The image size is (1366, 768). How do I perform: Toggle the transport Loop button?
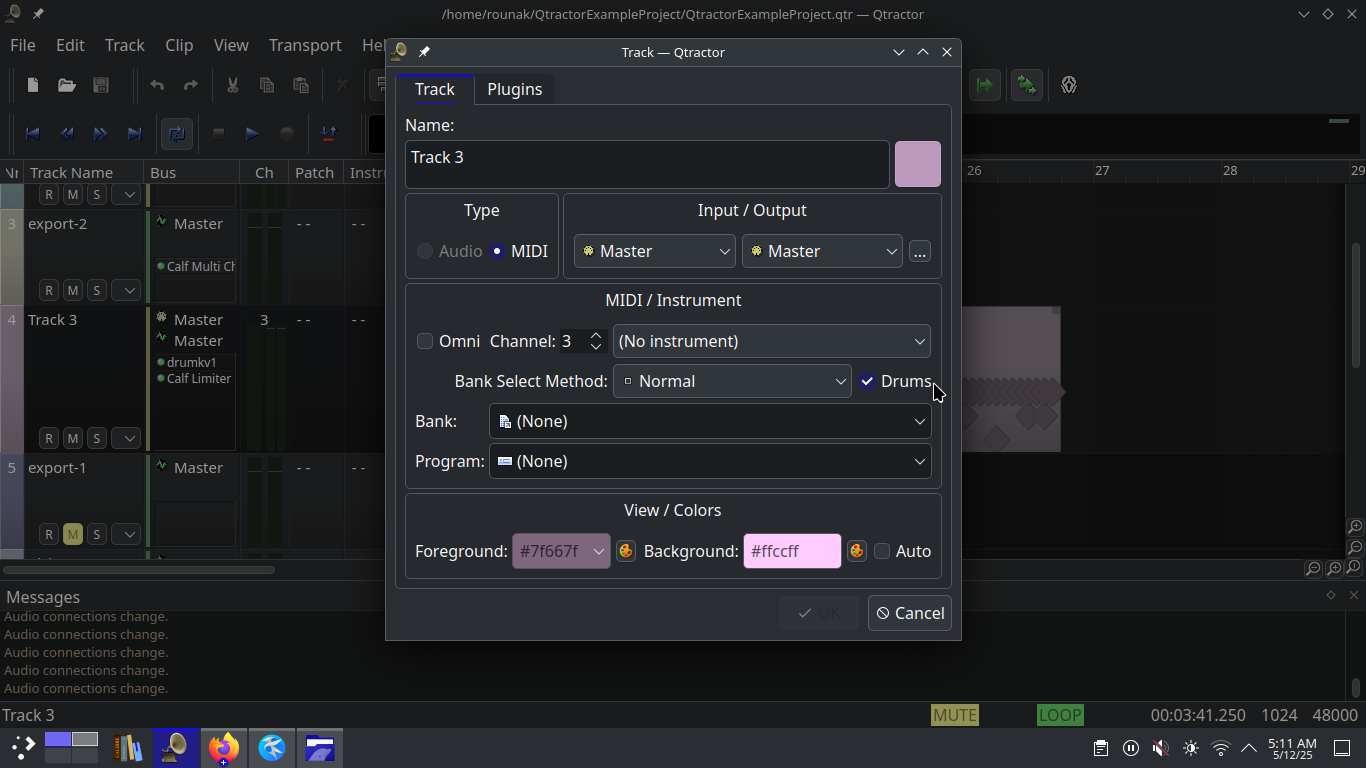click(177, 133)
